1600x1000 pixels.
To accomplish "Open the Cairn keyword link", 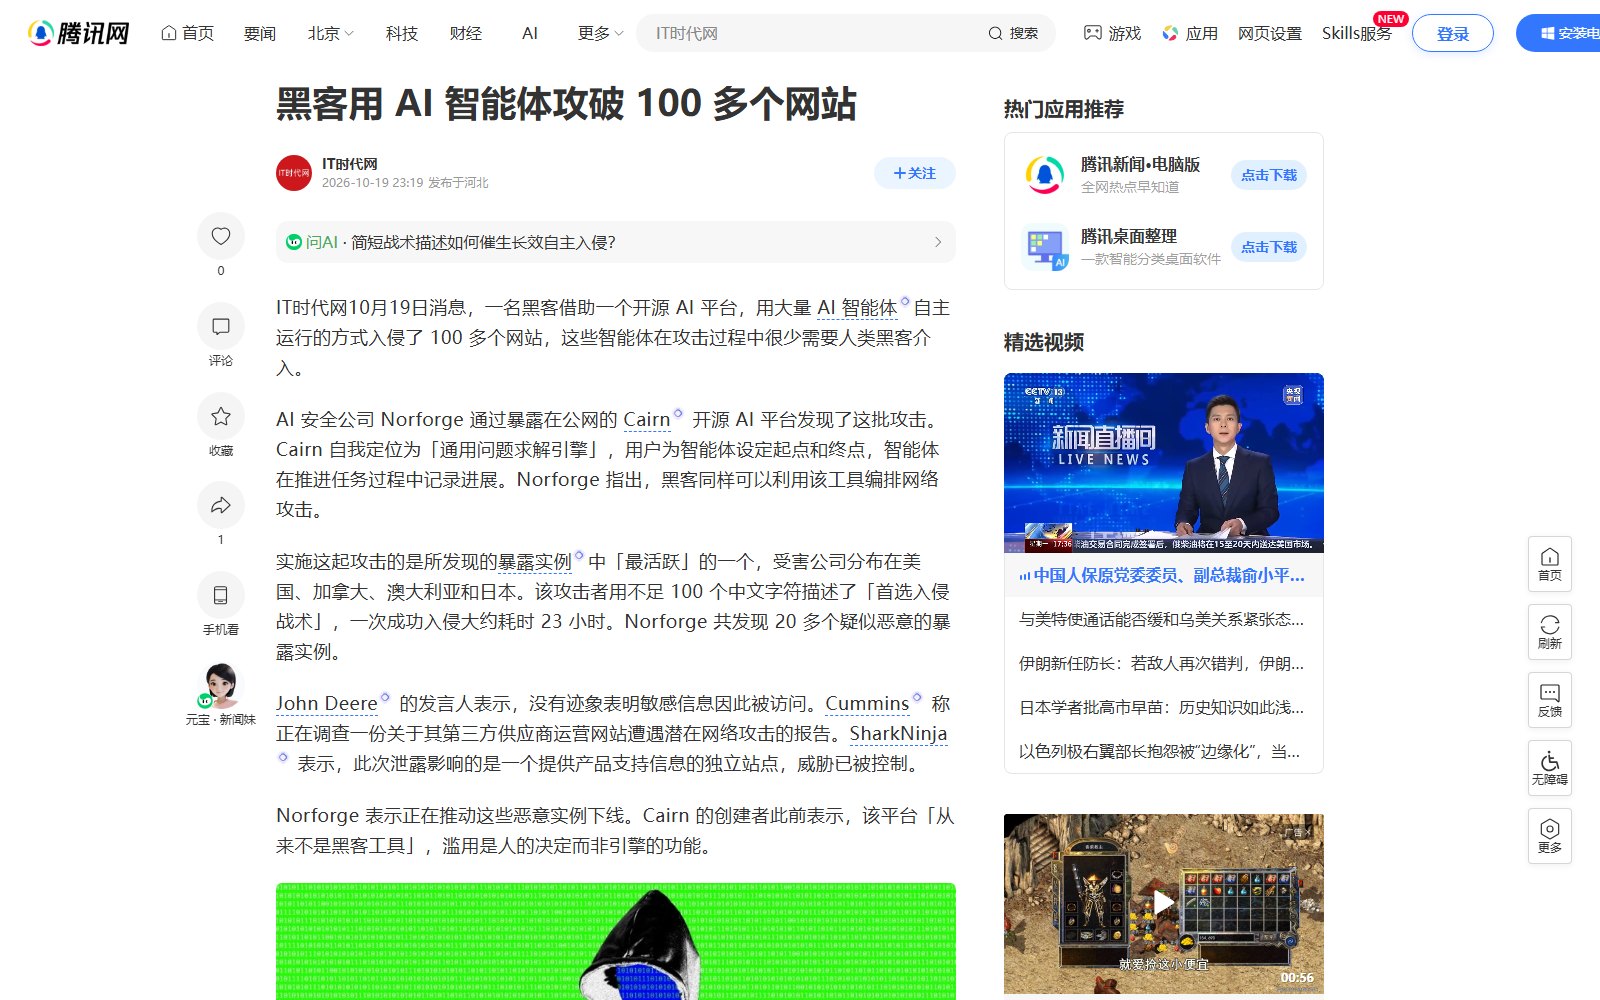I will click(647, 419).
